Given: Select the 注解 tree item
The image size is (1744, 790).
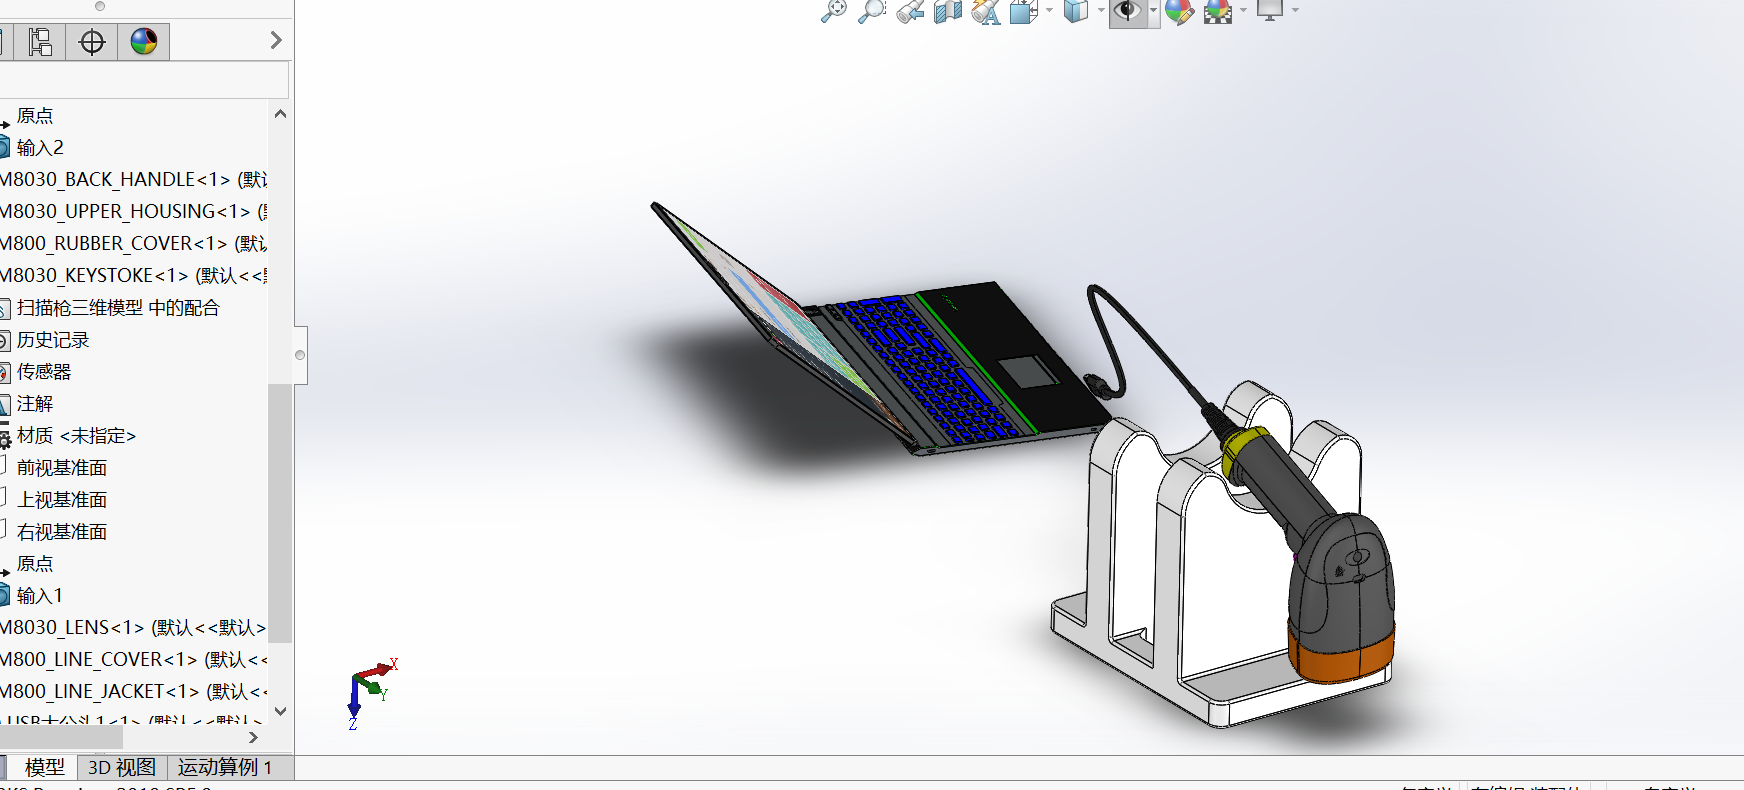Looking at the screenshot, I should point(35,404).
